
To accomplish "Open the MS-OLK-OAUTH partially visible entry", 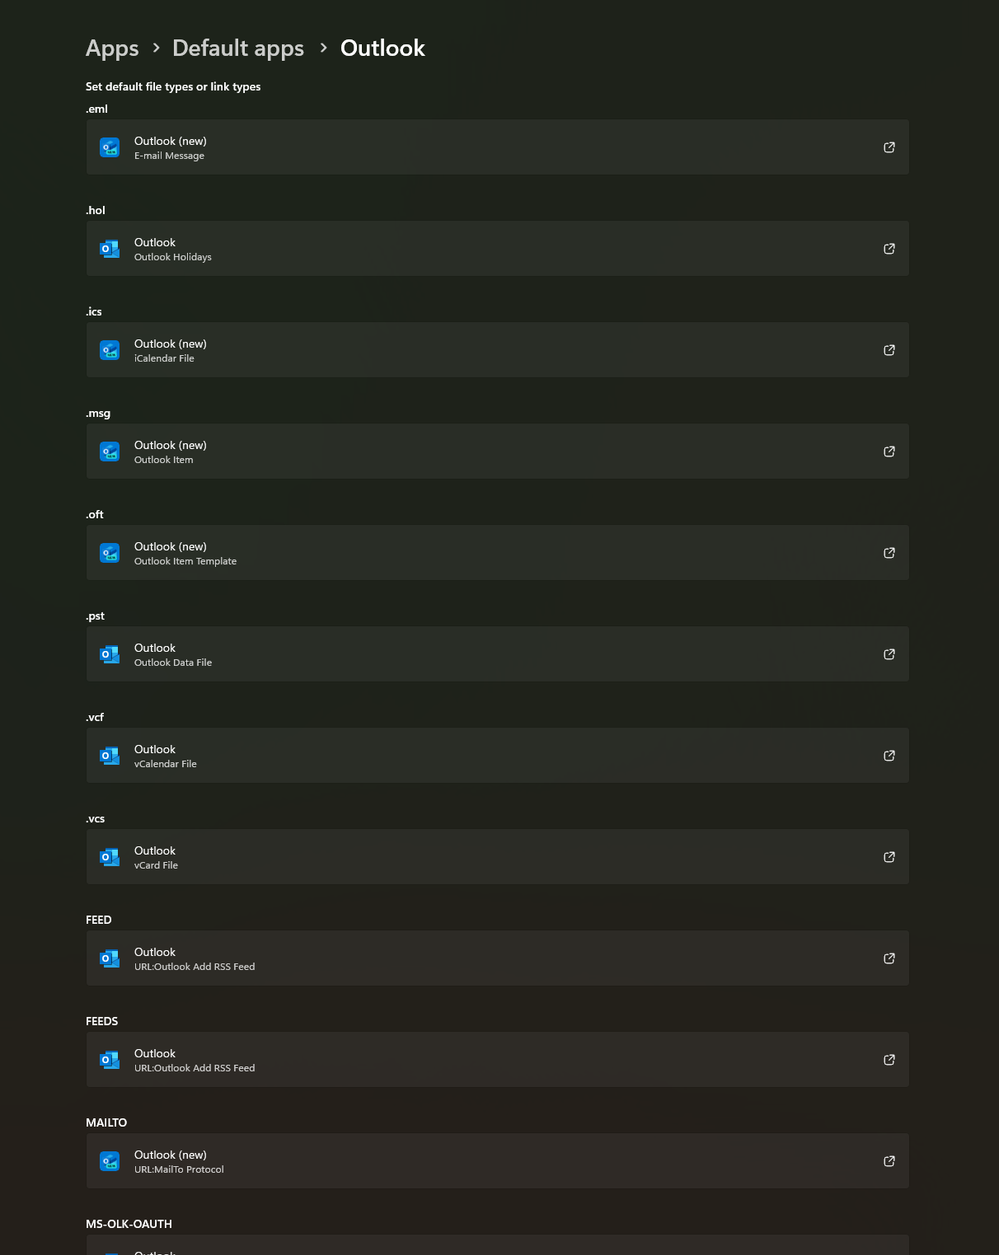I will click(x=497, y=1245).
